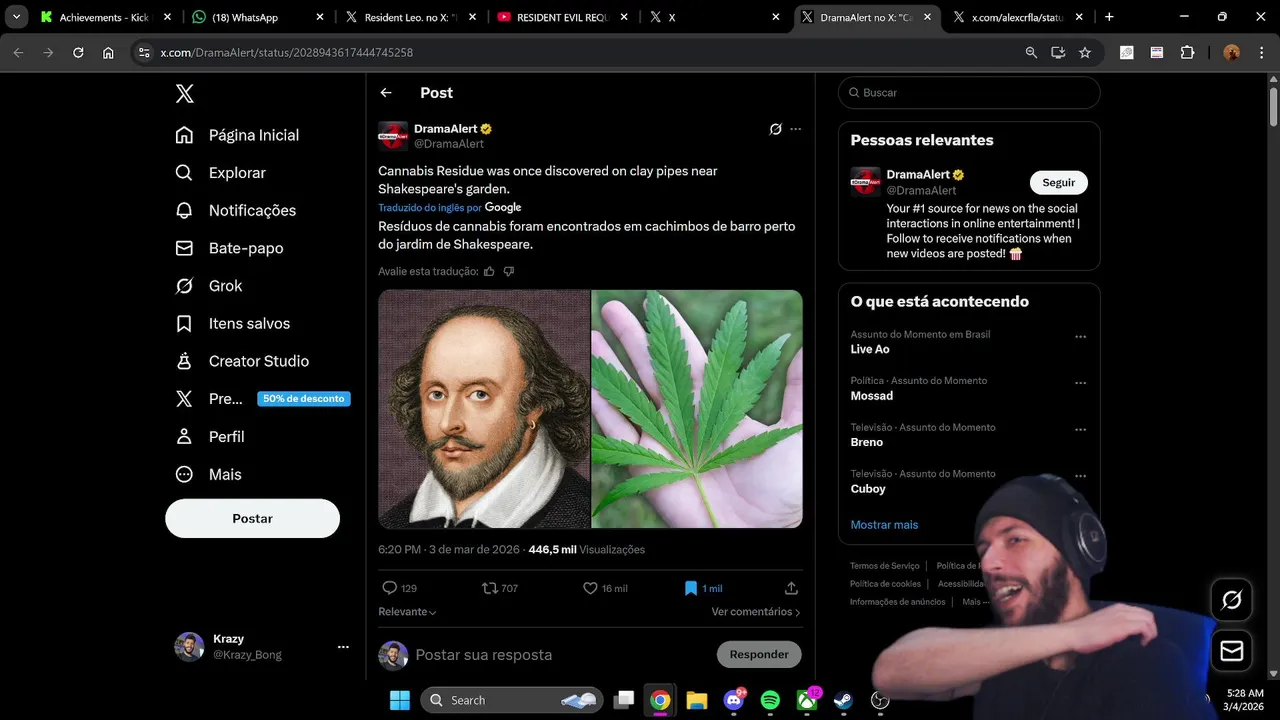1280x720 pixels.
Task: Click the Buscar search box
Action: tap(969, 92)
